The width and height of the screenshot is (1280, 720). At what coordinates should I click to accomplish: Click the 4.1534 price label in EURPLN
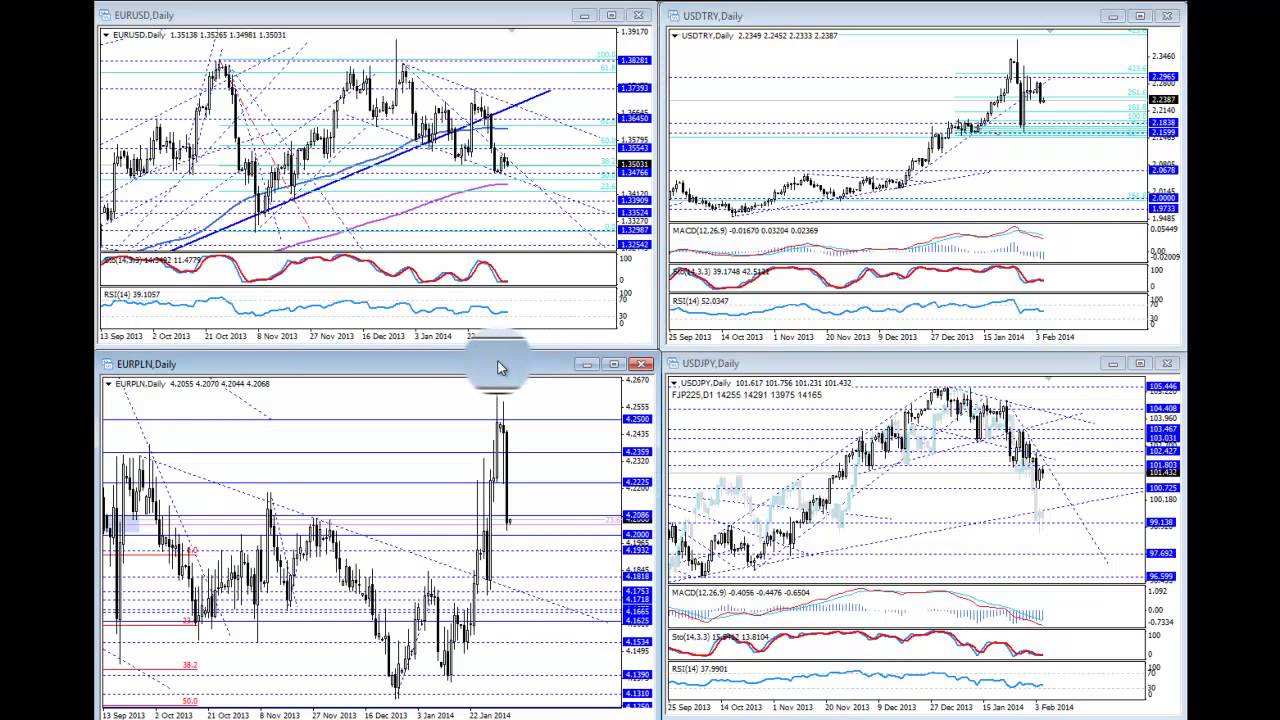coord(637,641)
